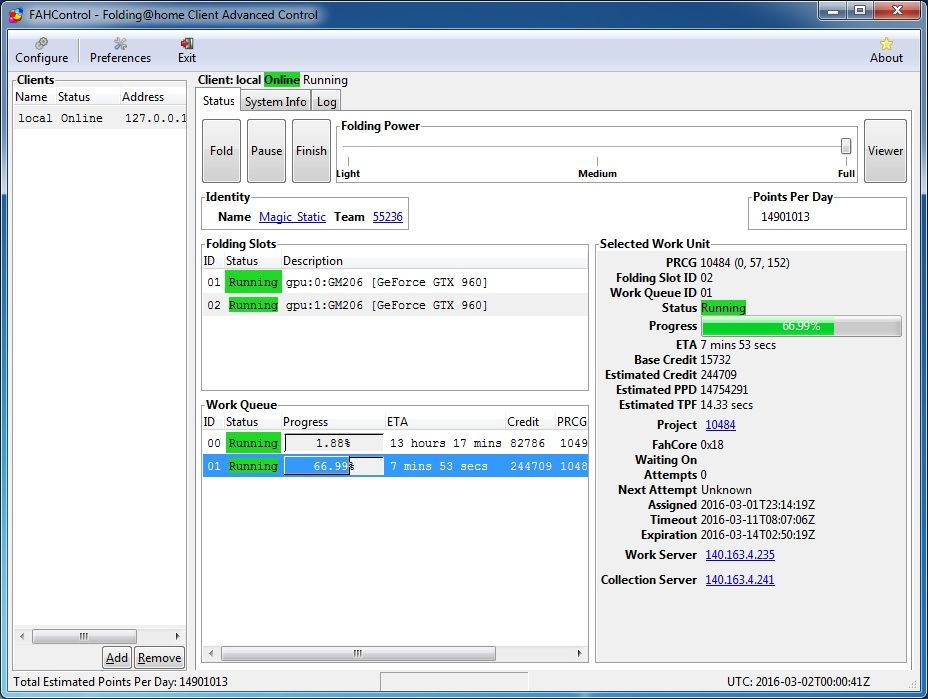Open the Configure wrench icon
Image resolution: width=928 pixels, height=699 pixels.
[x=41, y=43]
